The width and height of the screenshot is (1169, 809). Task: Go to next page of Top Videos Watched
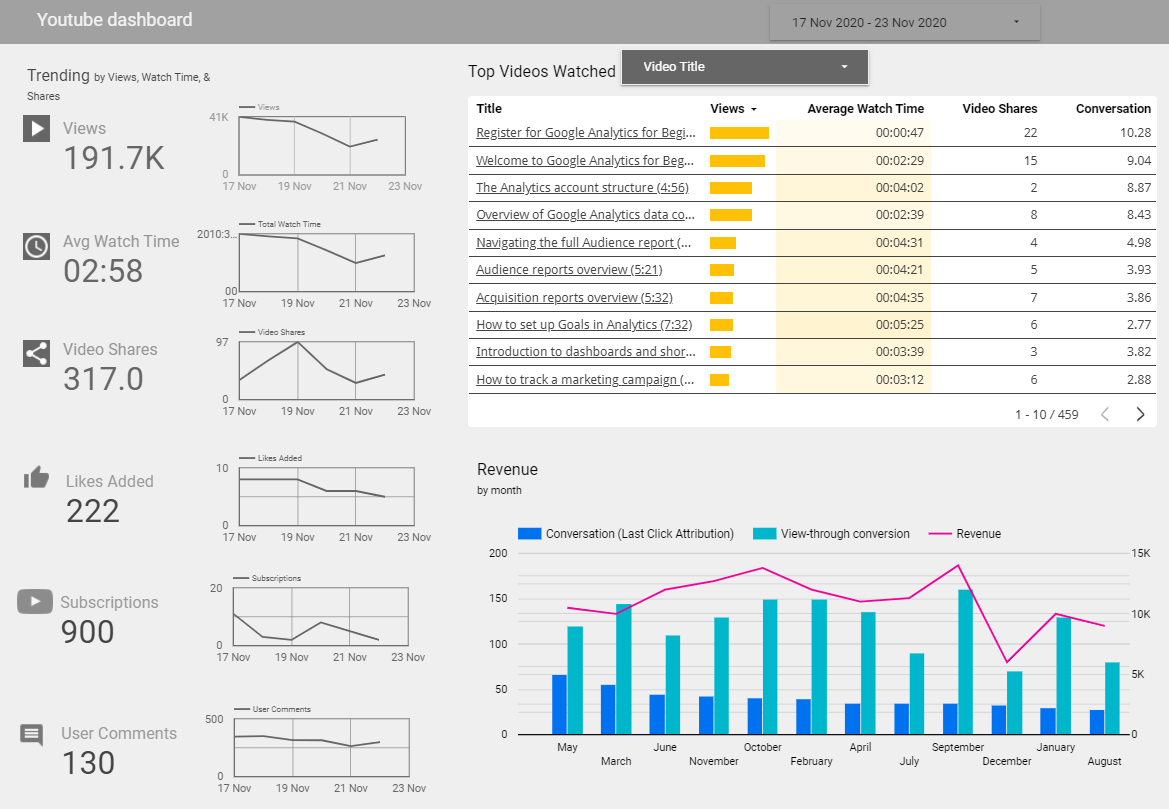pos(1139,413)
